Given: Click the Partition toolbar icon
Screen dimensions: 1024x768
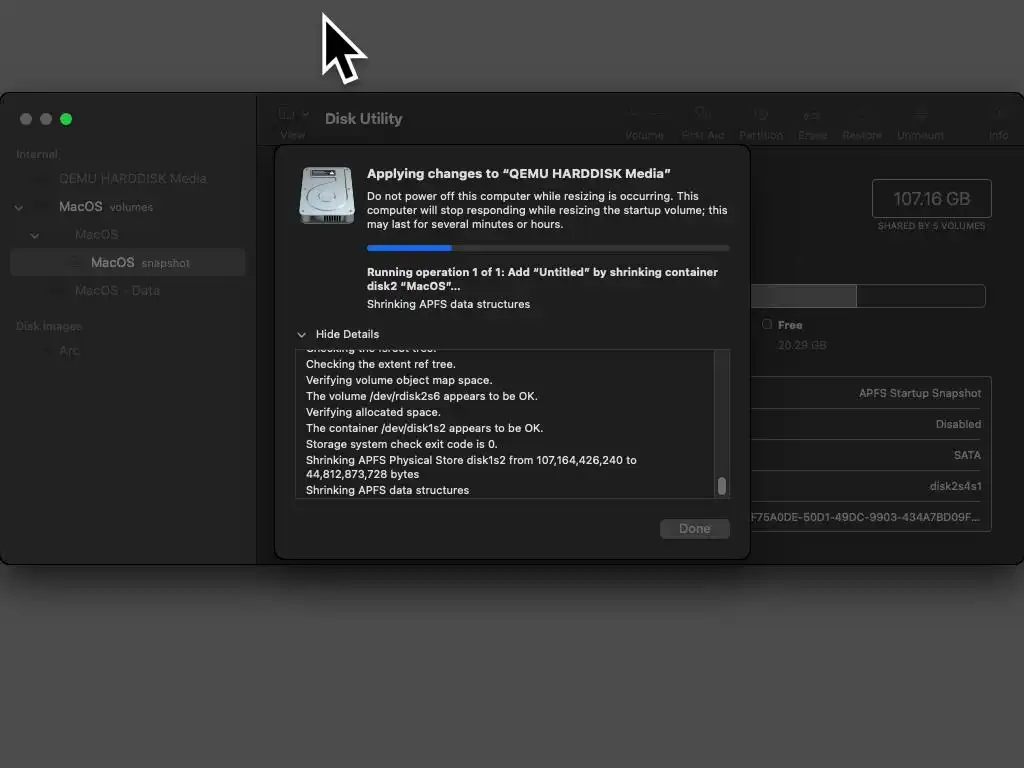Looking at the screenshot, I should click(x=761, y=114).
